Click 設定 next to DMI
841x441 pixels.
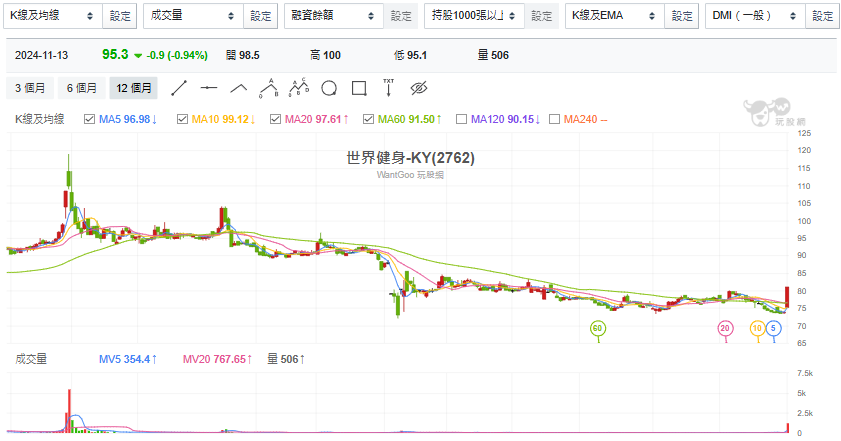point(822,16)
